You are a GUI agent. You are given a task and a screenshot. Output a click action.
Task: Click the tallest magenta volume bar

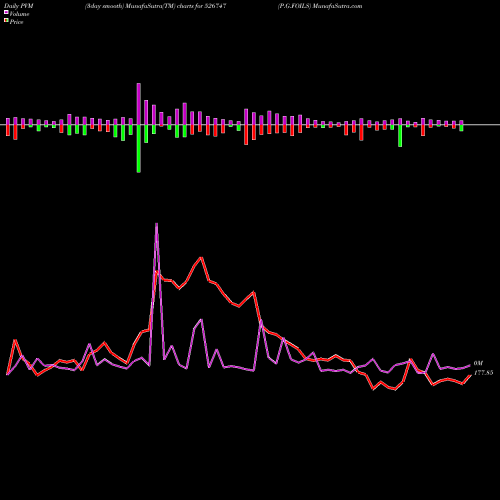tap(139, 104)
